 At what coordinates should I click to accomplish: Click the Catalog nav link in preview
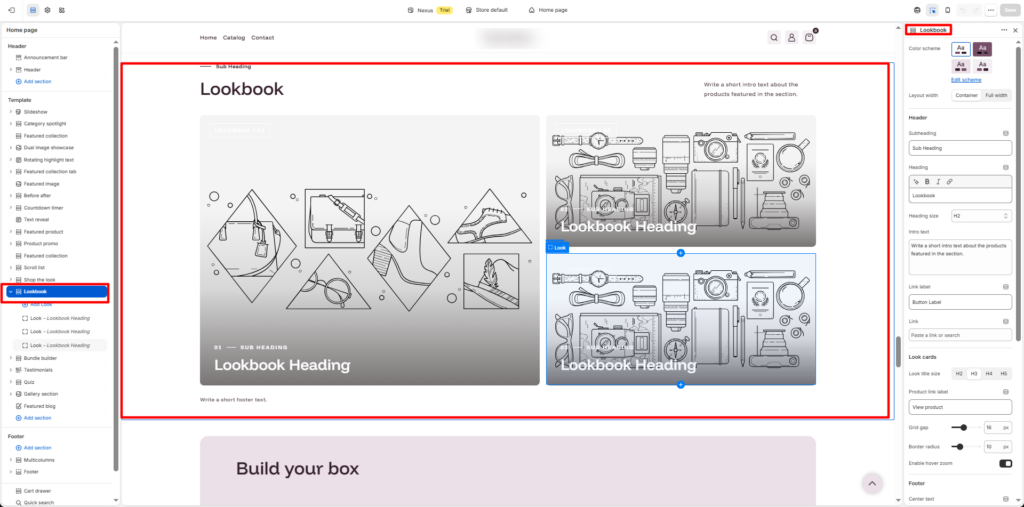pyautogui.click(x=234, y=38)
